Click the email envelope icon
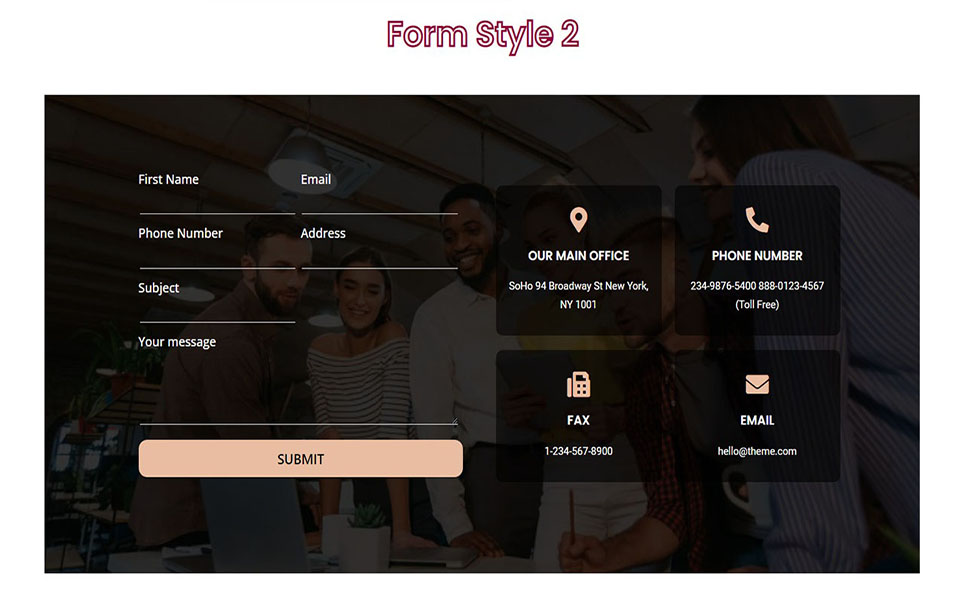 757,384
